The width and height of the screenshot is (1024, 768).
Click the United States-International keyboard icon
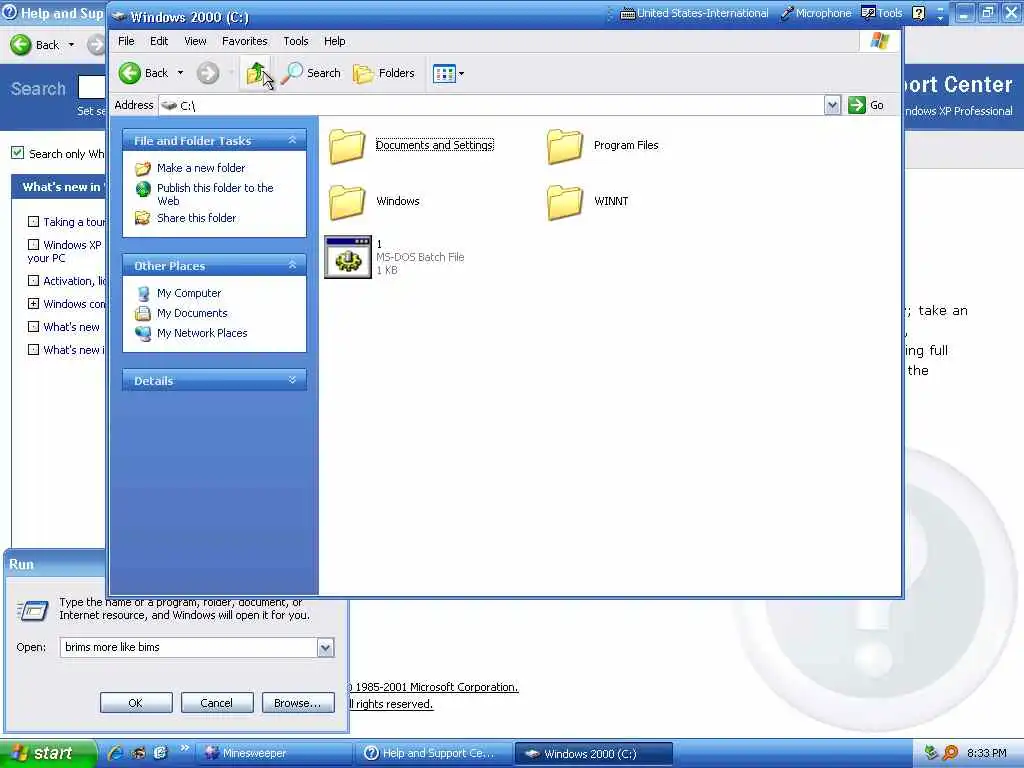(x=627, y=13)
